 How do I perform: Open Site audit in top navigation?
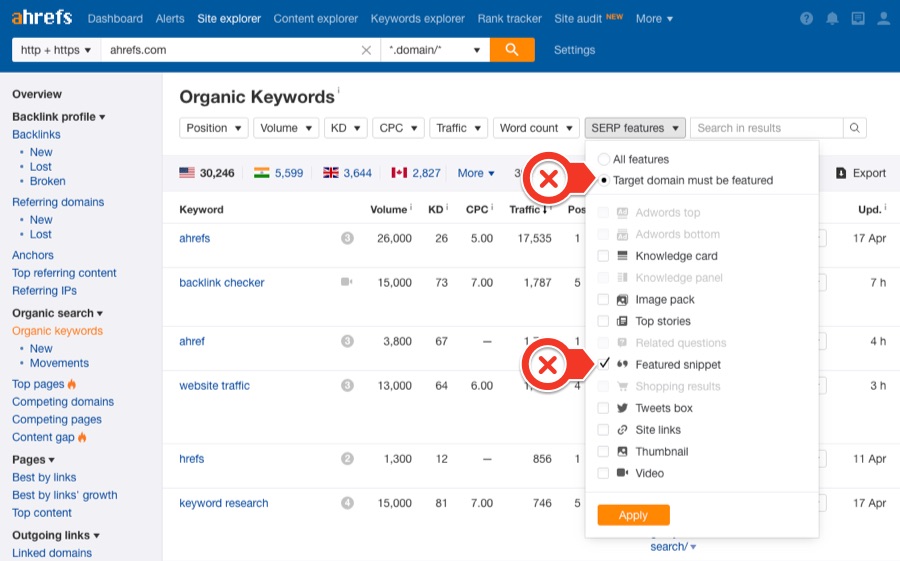(x=578, y=18)
